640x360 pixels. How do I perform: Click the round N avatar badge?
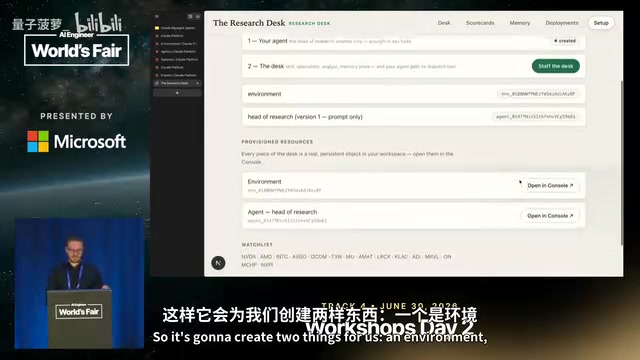pos(218,263)
